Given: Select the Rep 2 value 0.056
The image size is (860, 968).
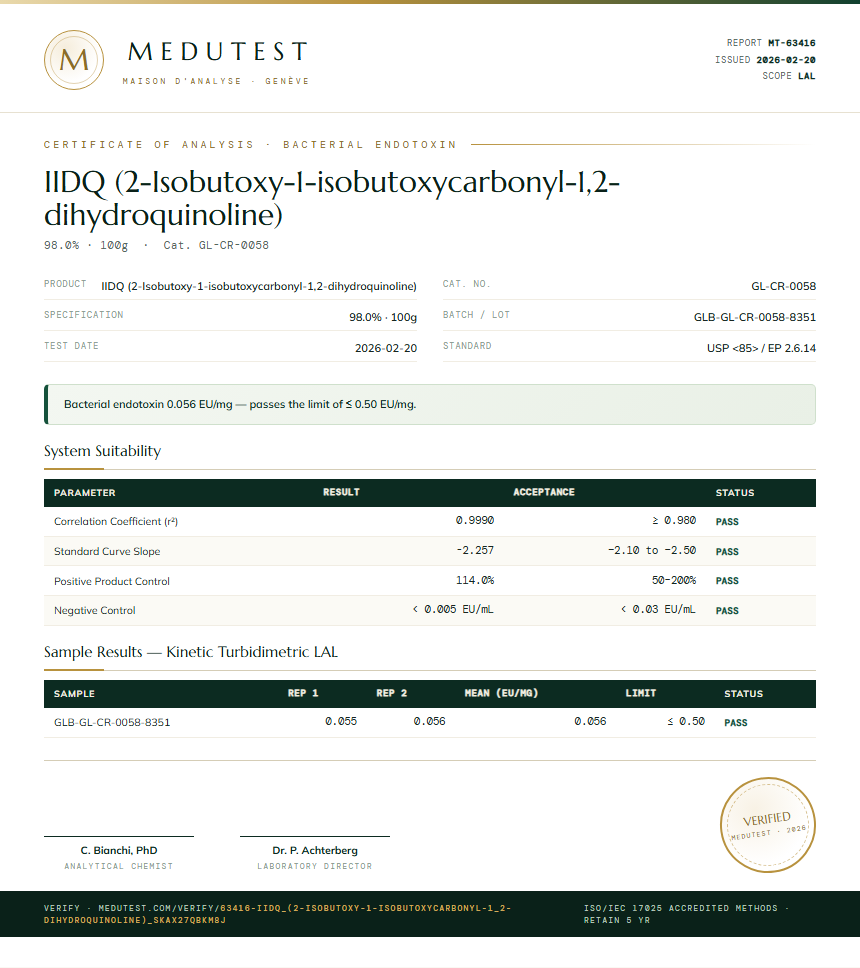Looking at the screenshot, I should coord(430,721).
